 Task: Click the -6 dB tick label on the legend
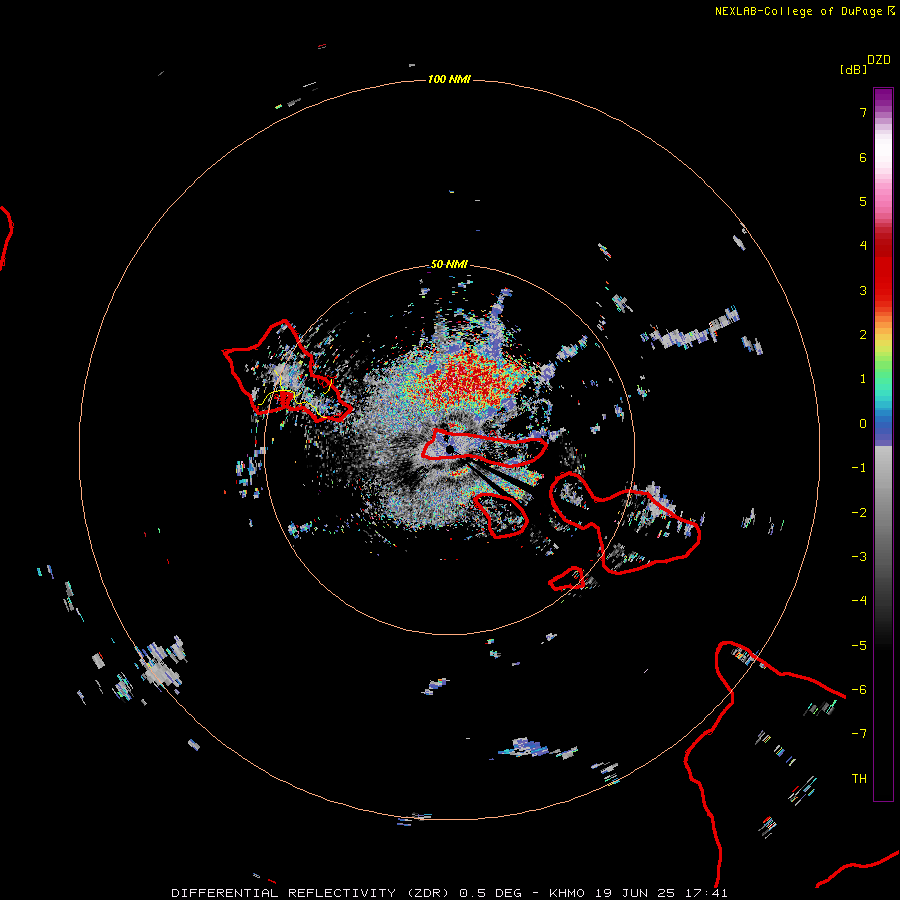point(859,690)
